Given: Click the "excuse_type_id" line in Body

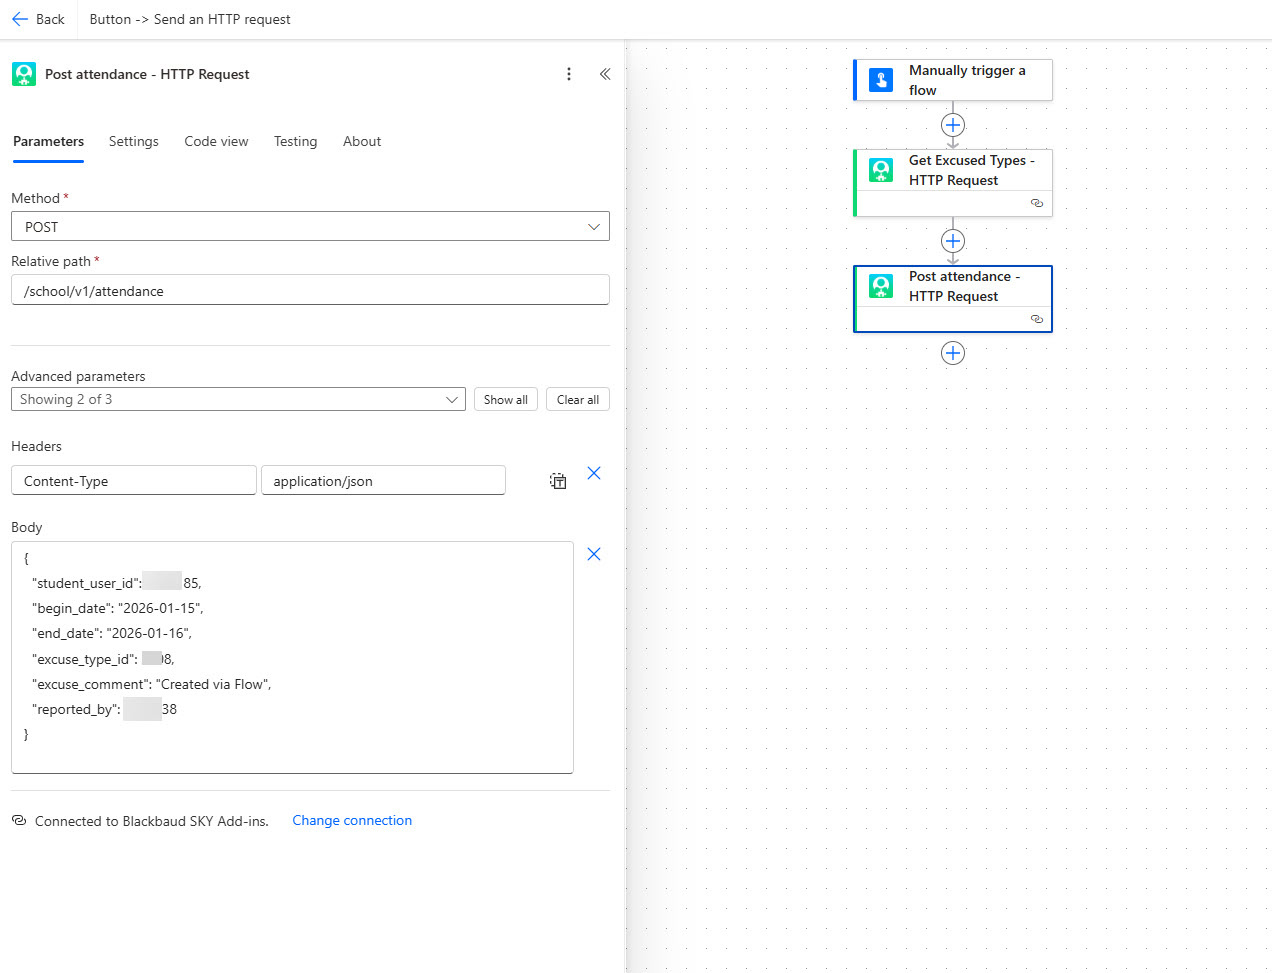Looking at the screenshot, I should pos(103,659).
